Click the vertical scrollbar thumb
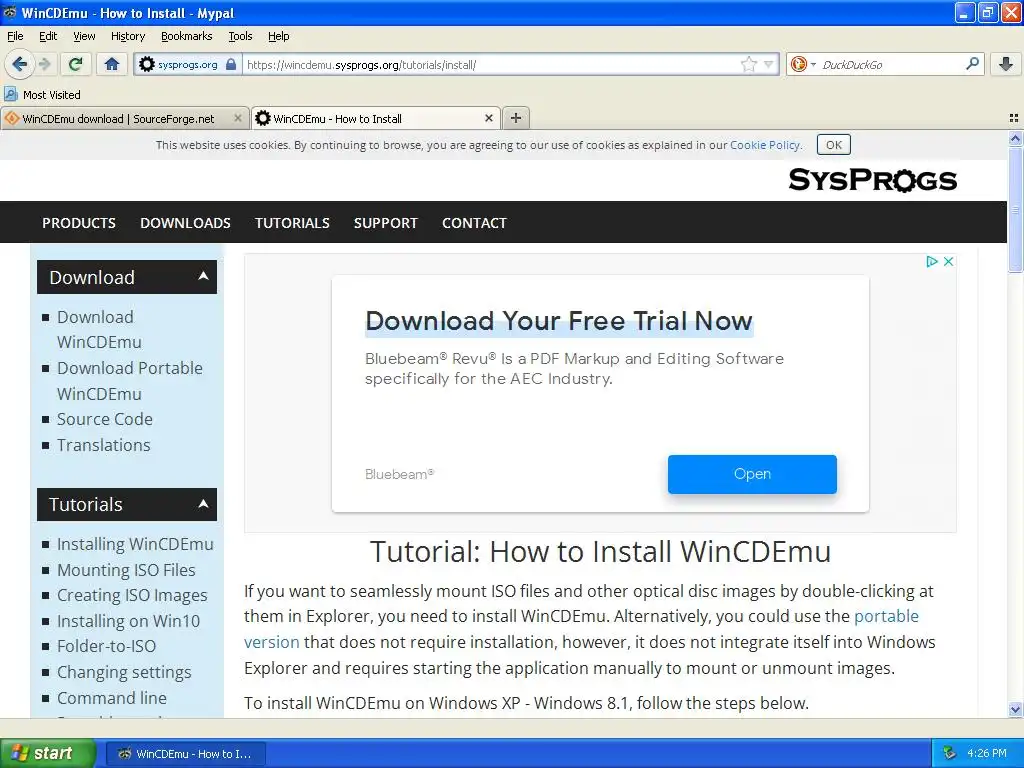Image resolution: width=1024 pixels, height=768 pixels. click(1015, 209)
